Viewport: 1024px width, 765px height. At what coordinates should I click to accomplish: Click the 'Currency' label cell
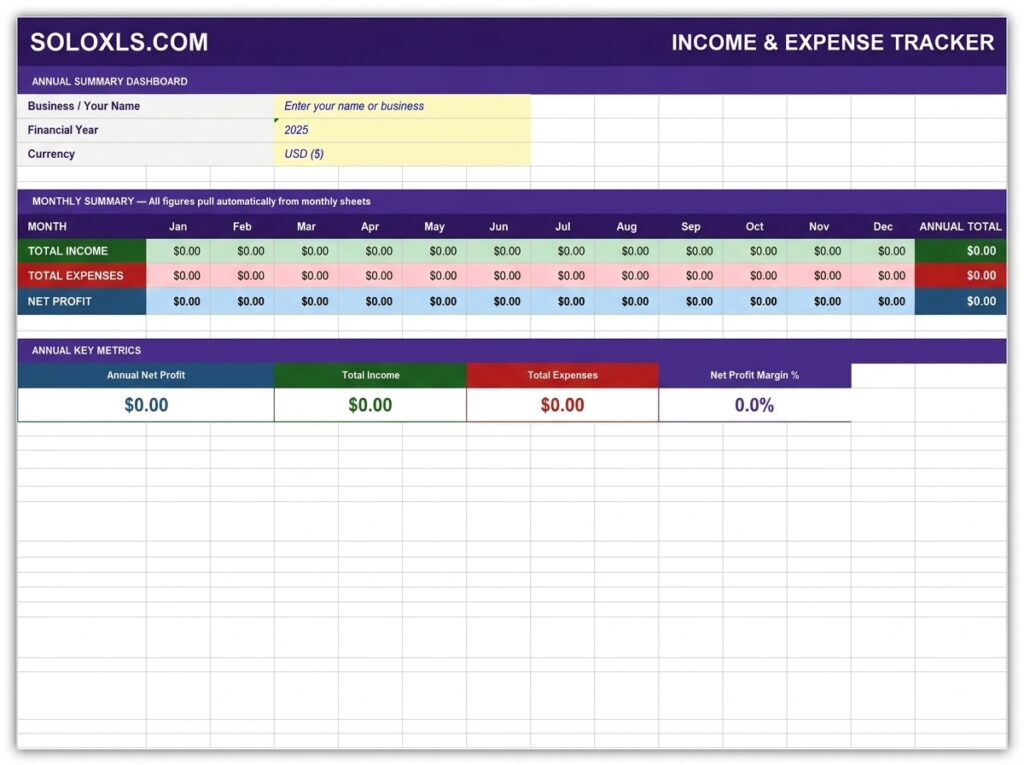pyautogui.click(x=146, y=154)
